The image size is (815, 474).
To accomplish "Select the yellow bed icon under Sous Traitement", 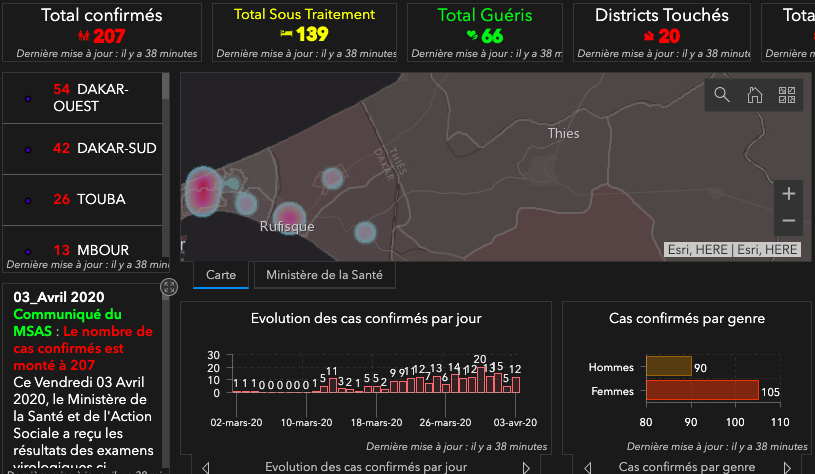I will [x=286, y=33].
